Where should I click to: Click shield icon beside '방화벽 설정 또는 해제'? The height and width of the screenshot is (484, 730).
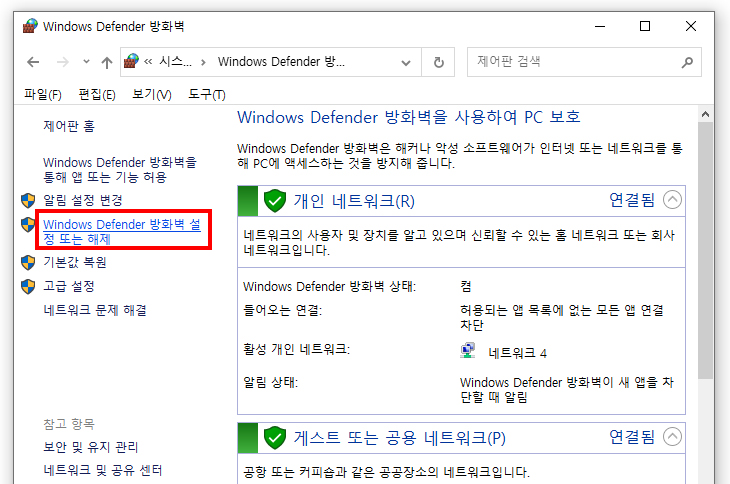28,224
